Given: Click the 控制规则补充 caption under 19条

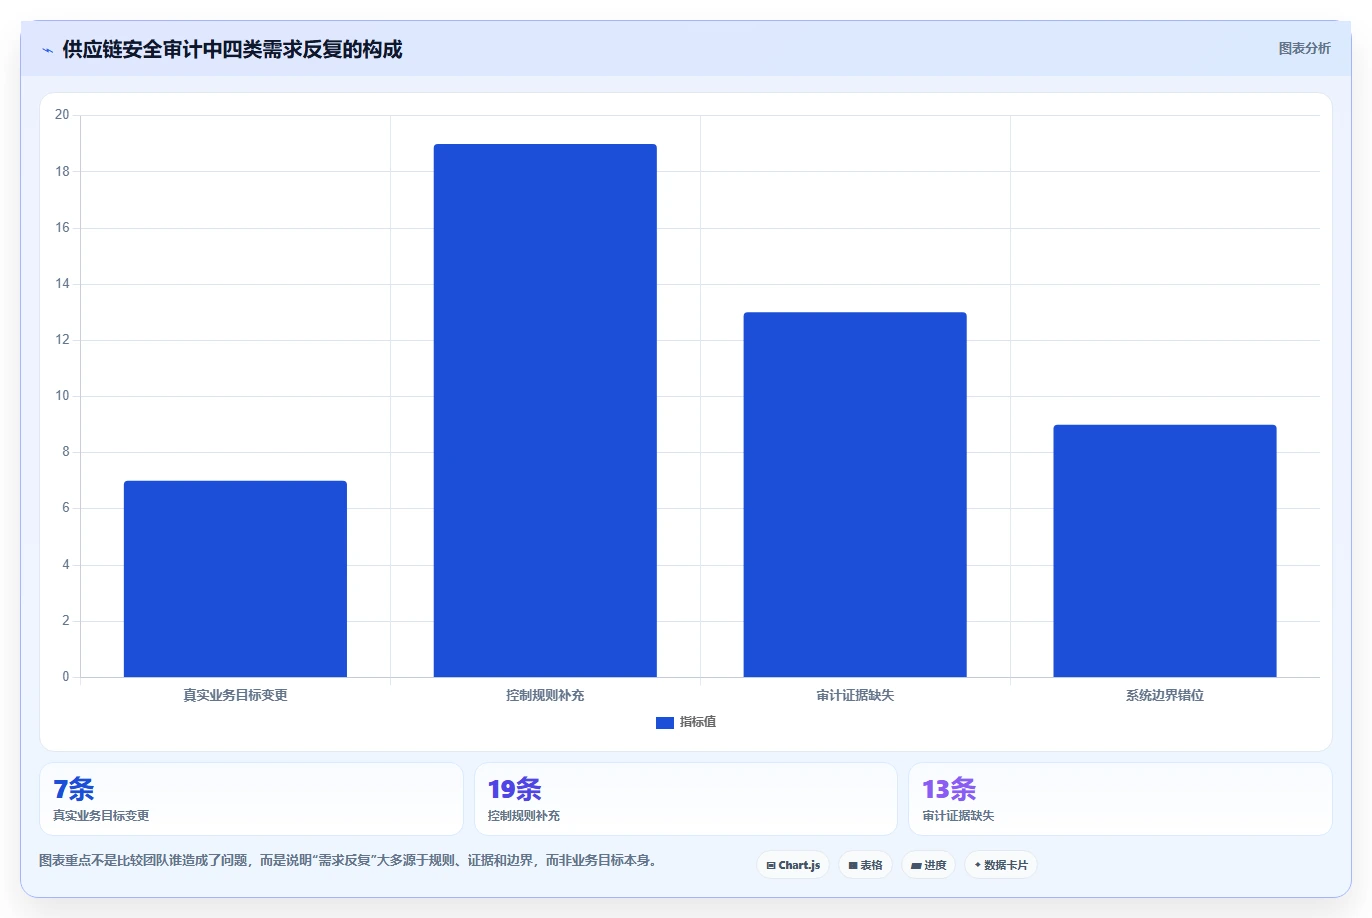Looking at the screenshot, I should pyautogui.click(x=524, y=816).
